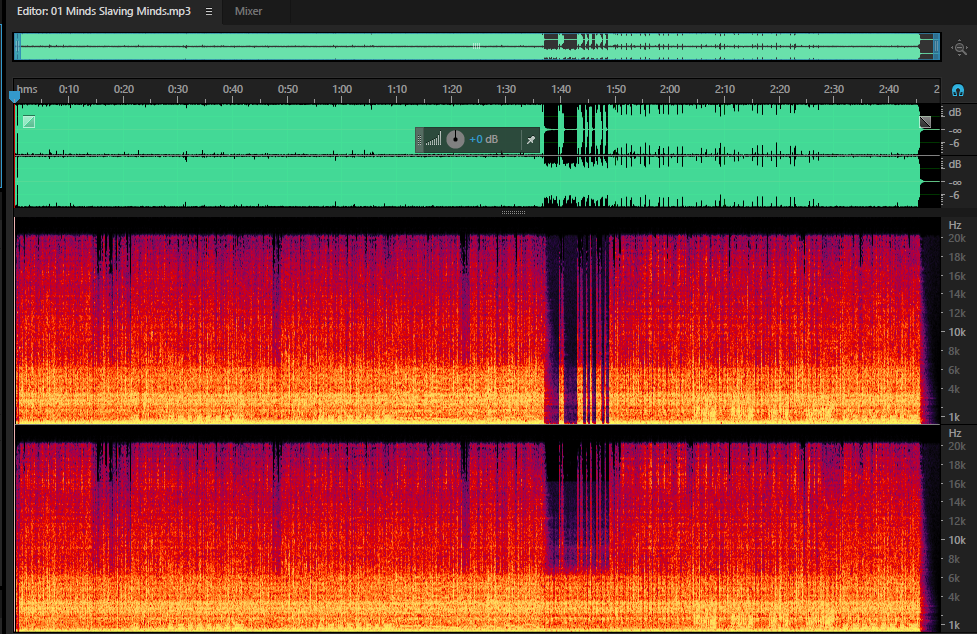The width and height of the screenshot is (977, 634).
Task: Open the Editor panel menu icon
Action: (209, 11)
